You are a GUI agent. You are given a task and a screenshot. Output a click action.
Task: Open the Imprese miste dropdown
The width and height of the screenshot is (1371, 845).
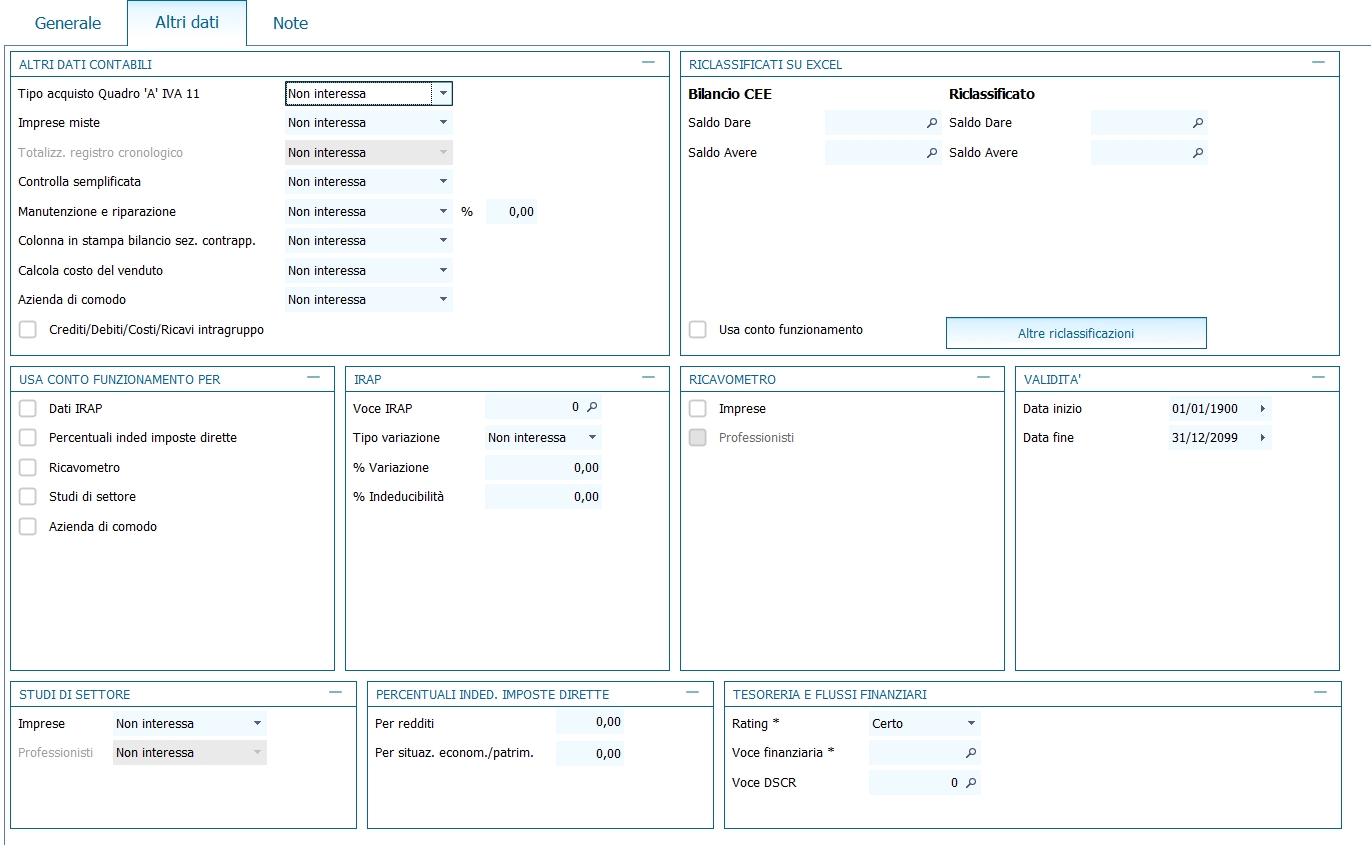pyautogui.click(x=443, y=123)
